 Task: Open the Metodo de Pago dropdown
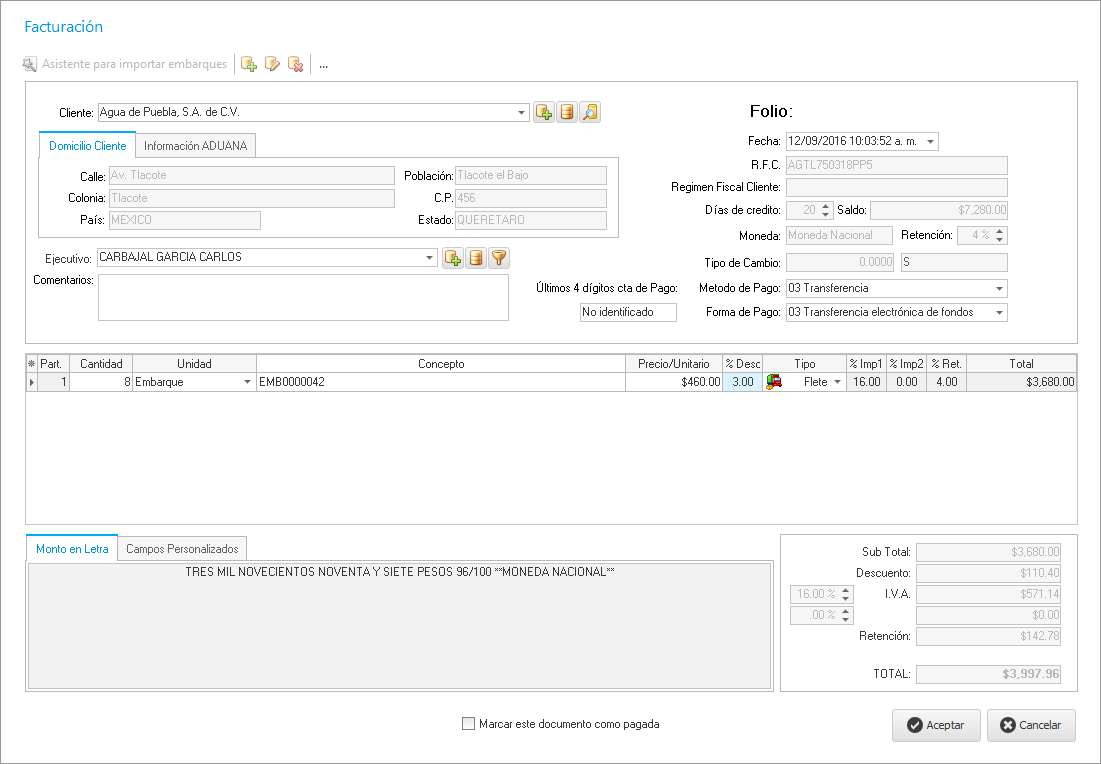pyautogui.click(x=999, y=289)
